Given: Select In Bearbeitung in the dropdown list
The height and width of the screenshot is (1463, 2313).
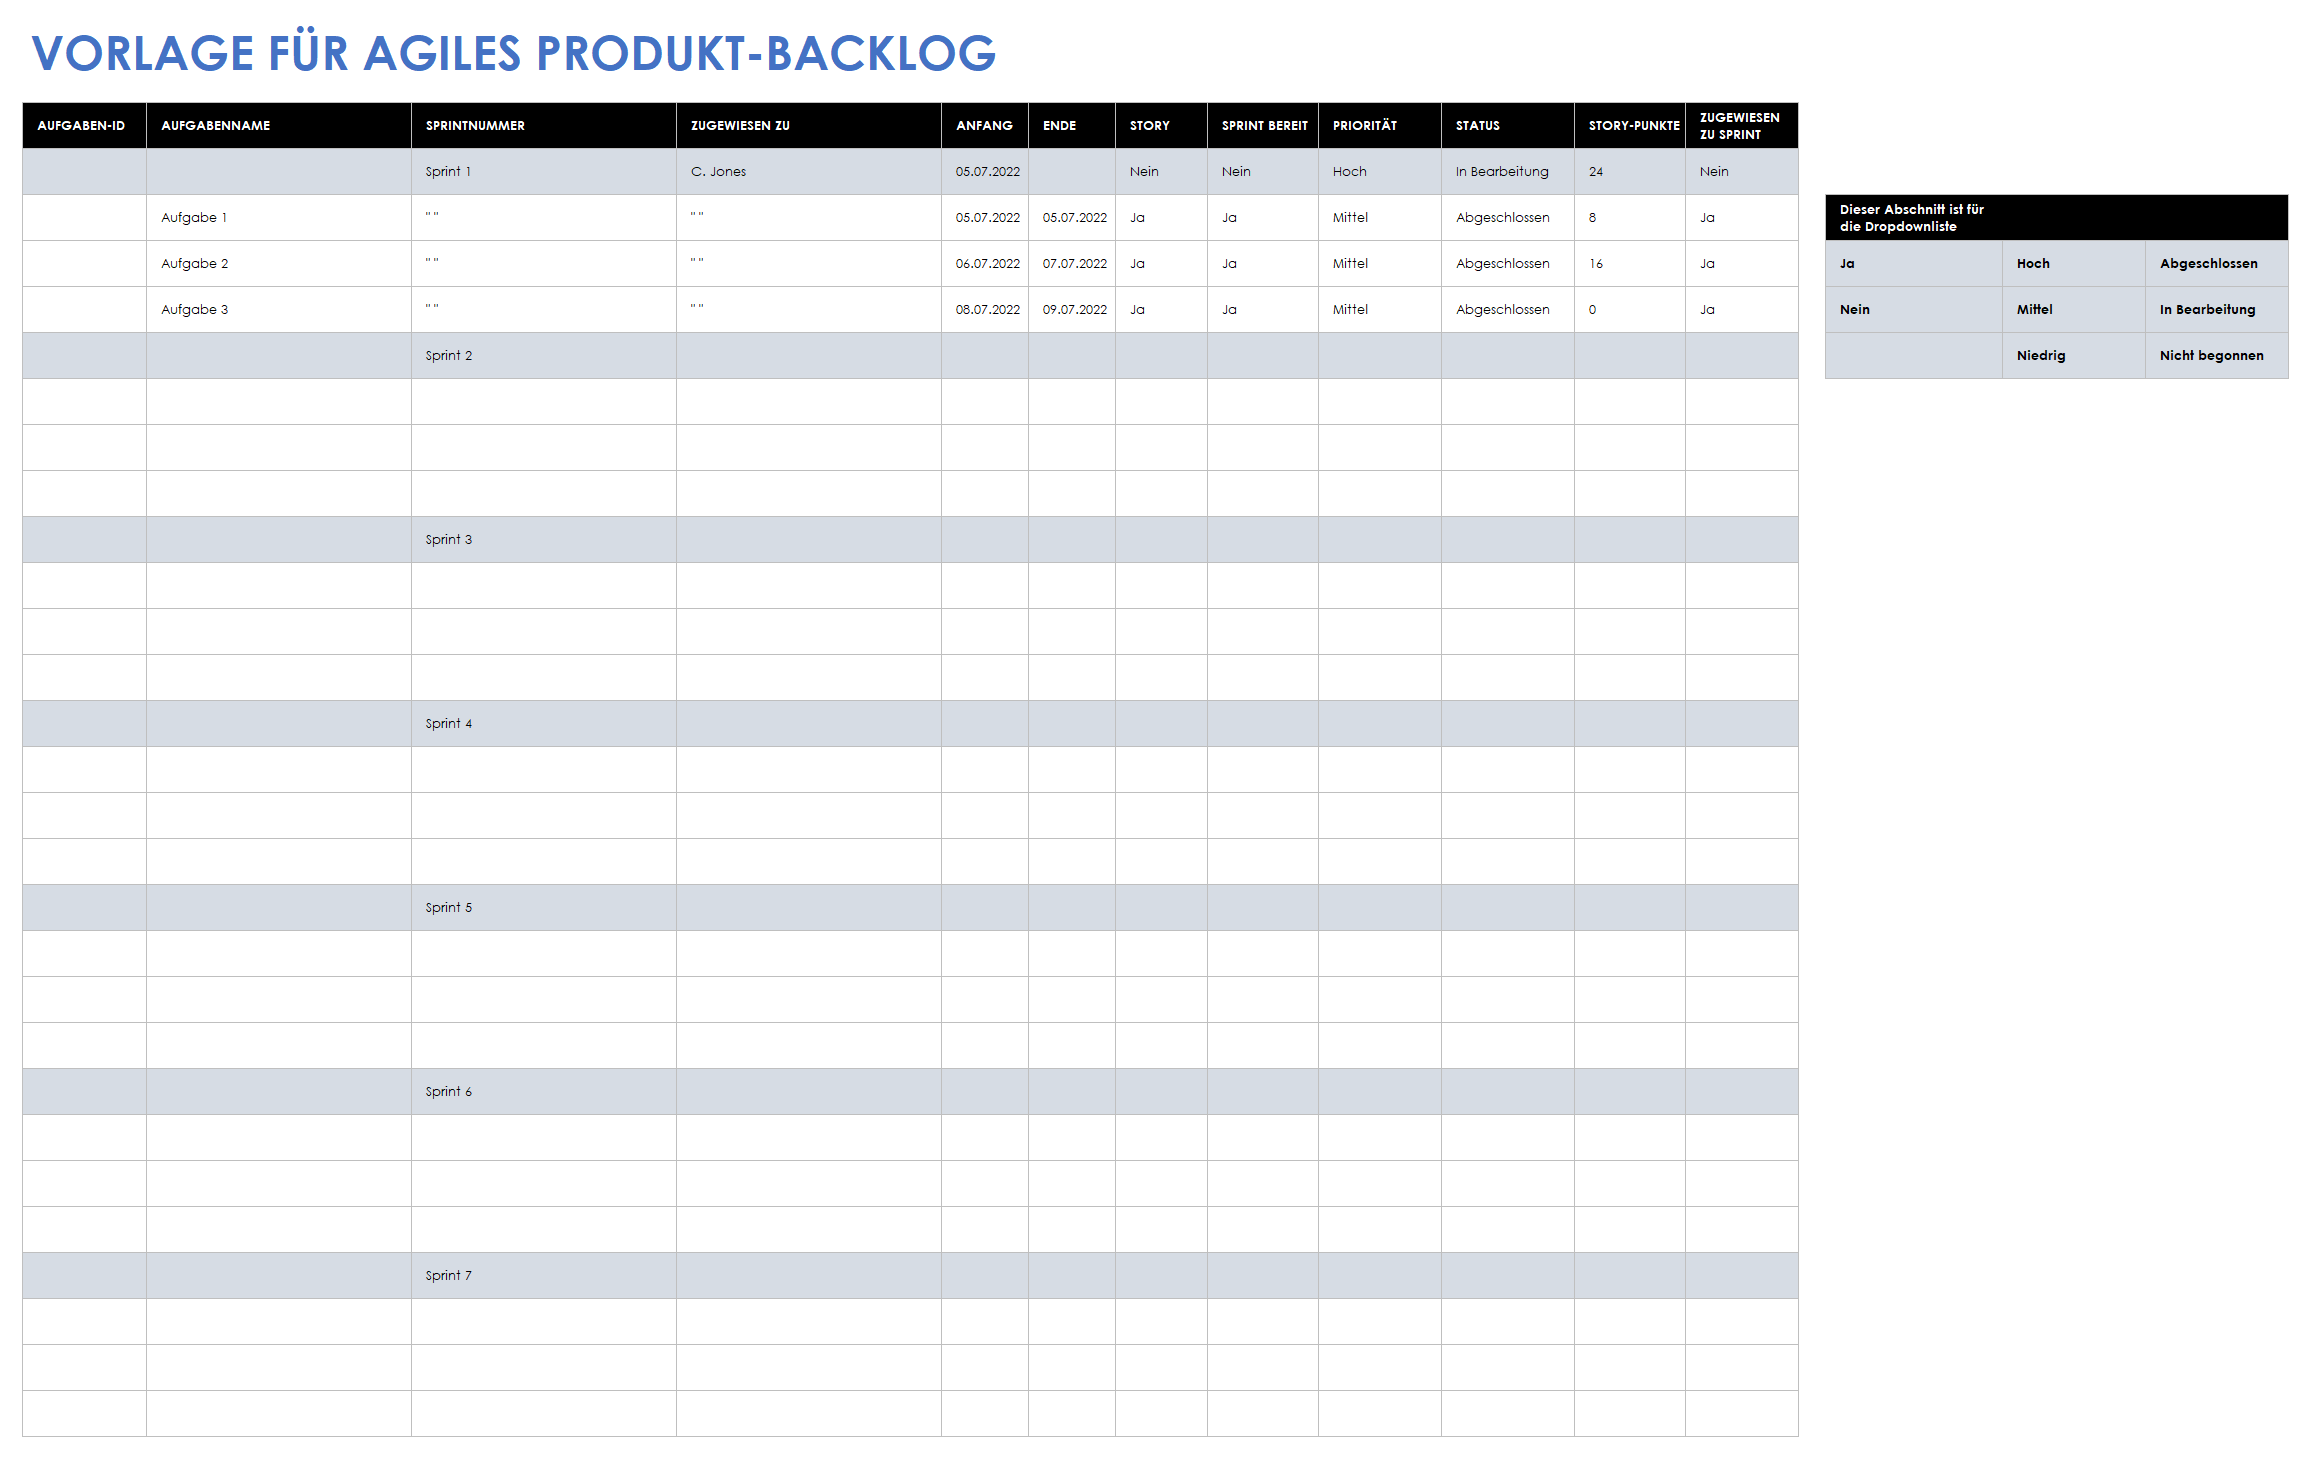Looking at the screenshot, I should pyautogui.click(x=2217, y=309).
